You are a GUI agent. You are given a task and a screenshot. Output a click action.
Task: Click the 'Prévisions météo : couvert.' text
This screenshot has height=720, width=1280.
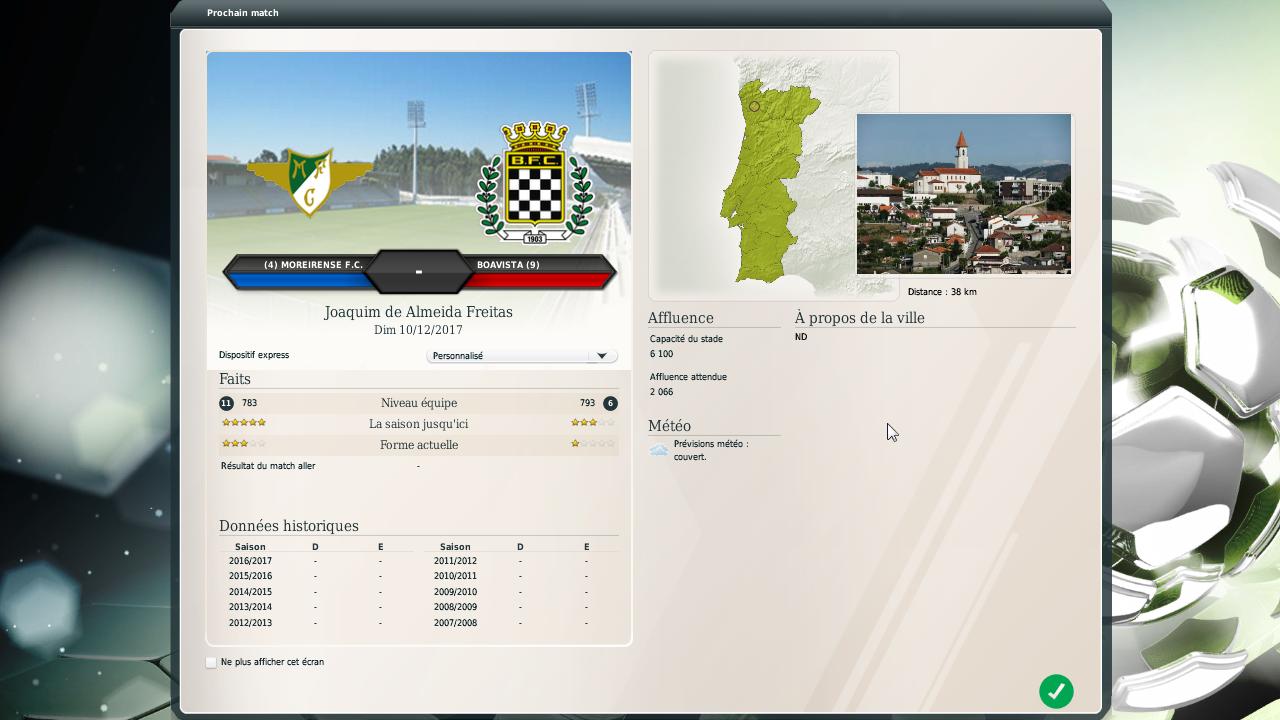pos(710,450)
